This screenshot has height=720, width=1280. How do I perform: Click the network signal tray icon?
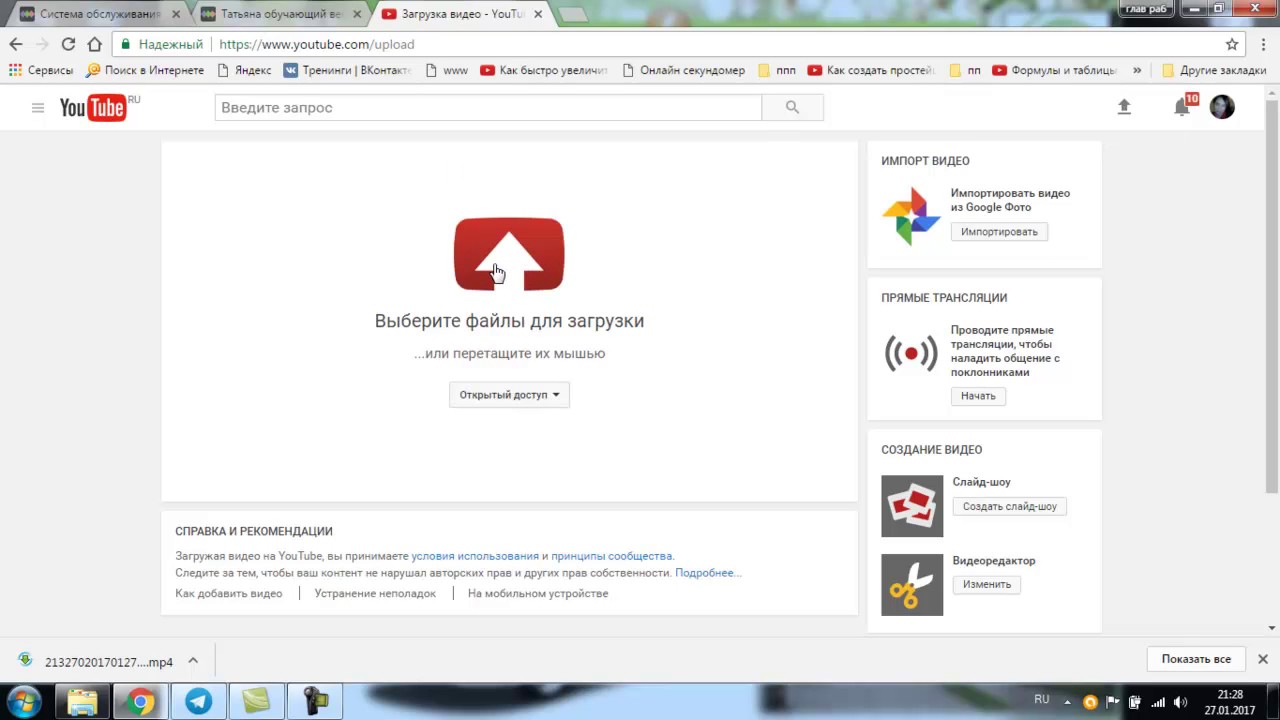(x=1158, y=702)
